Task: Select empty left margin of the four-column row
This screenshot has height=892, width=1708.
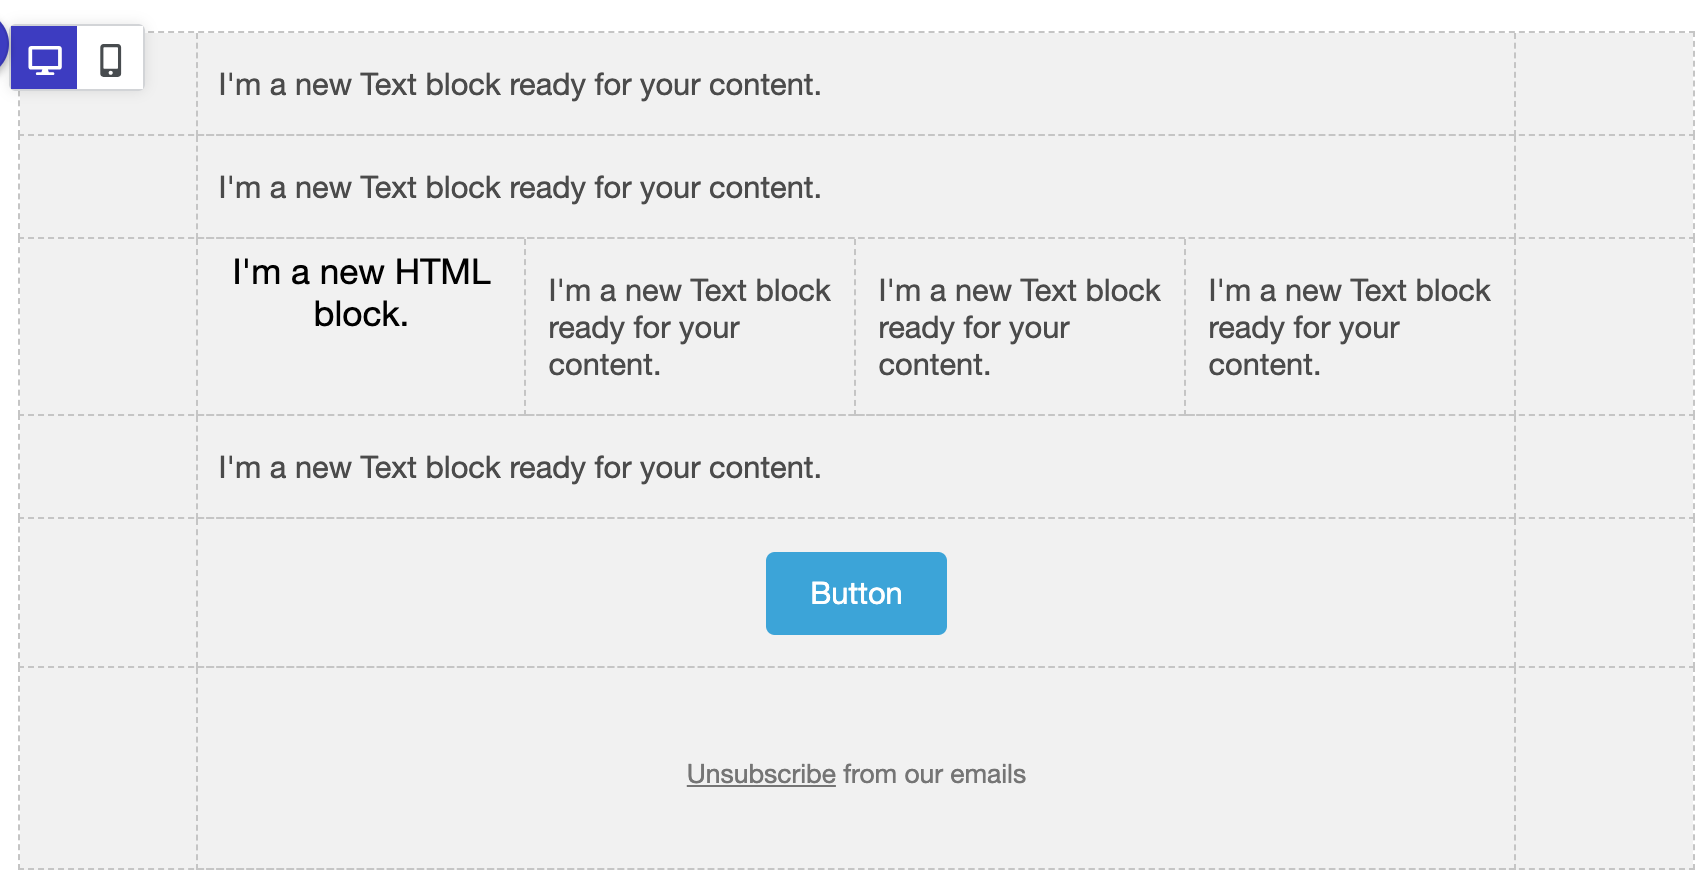Action: (108, 326)
